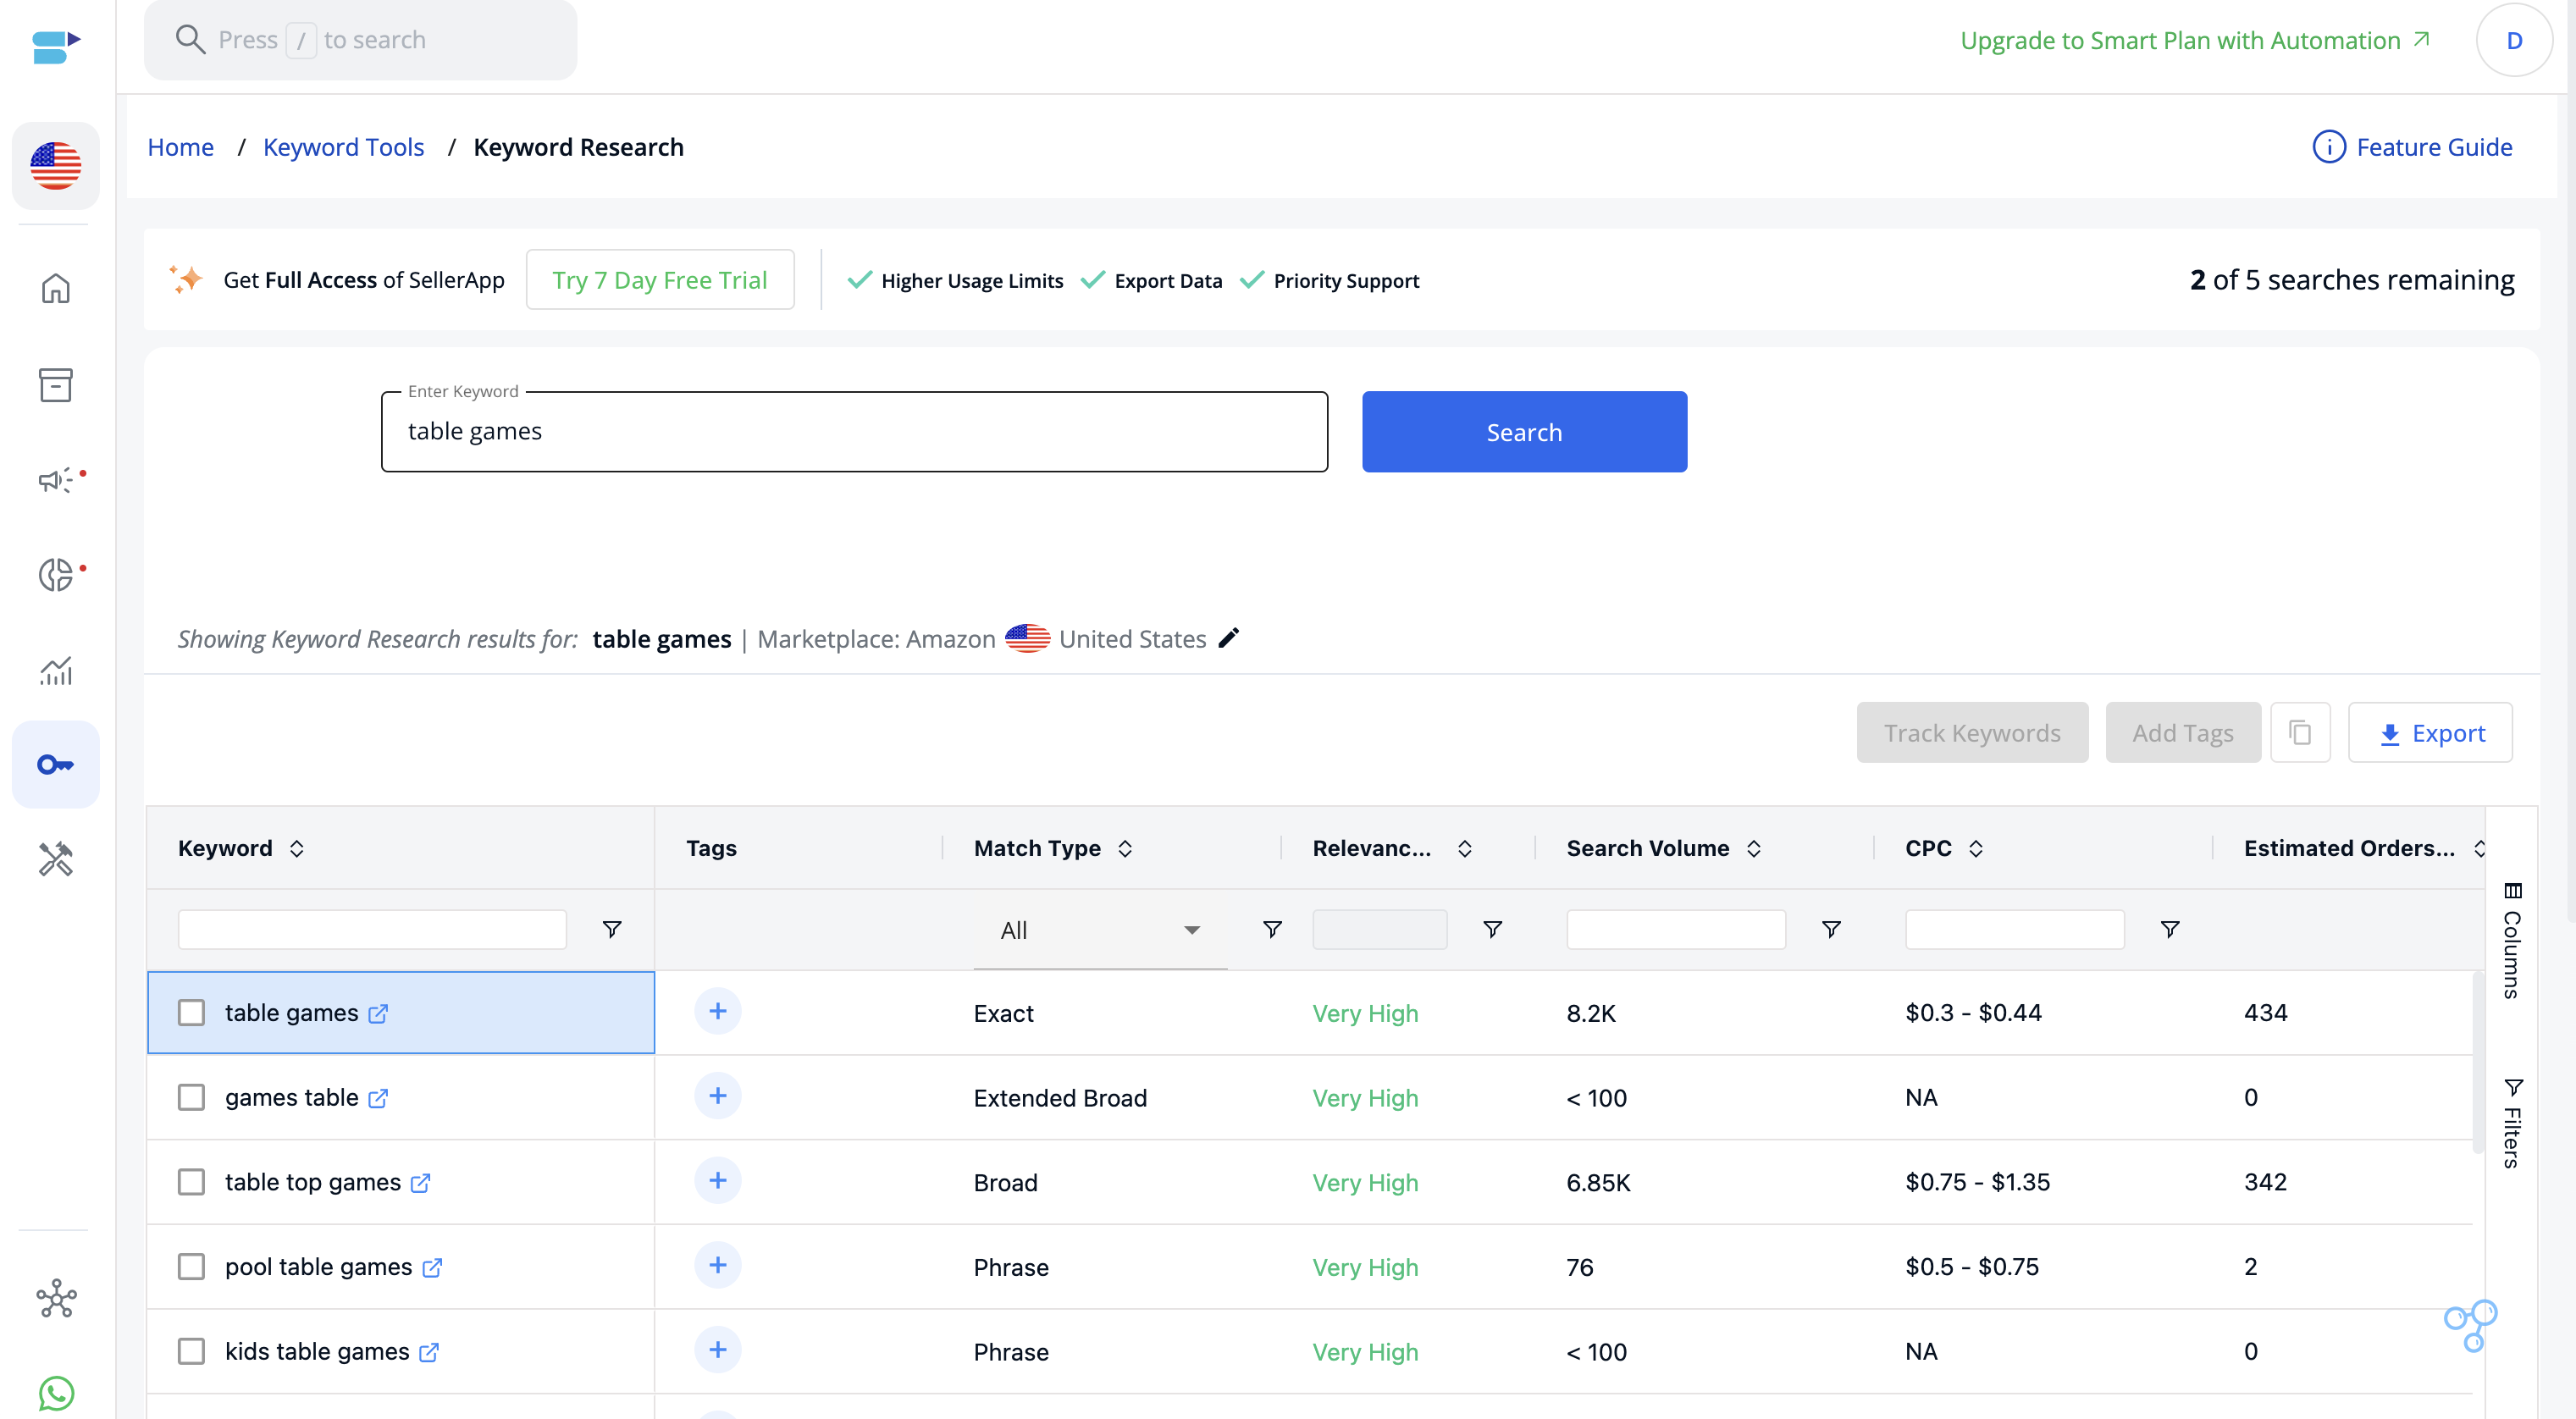Viewport: 2576px width, 1419px height.
Task: Click Try 7 Day Free Trial
Action: click(660, 280)
